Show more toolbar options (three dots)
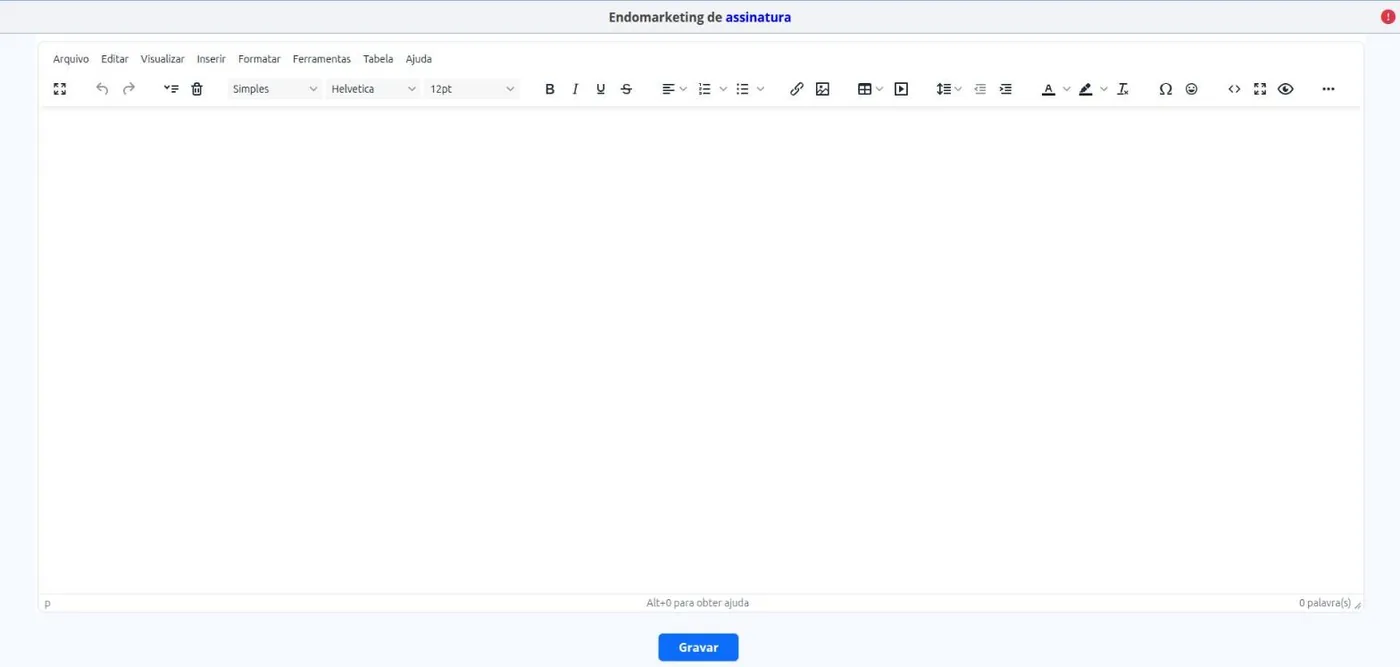Image resolution: width=1400 pixels, height=667 pixels. coord(1328,89)
